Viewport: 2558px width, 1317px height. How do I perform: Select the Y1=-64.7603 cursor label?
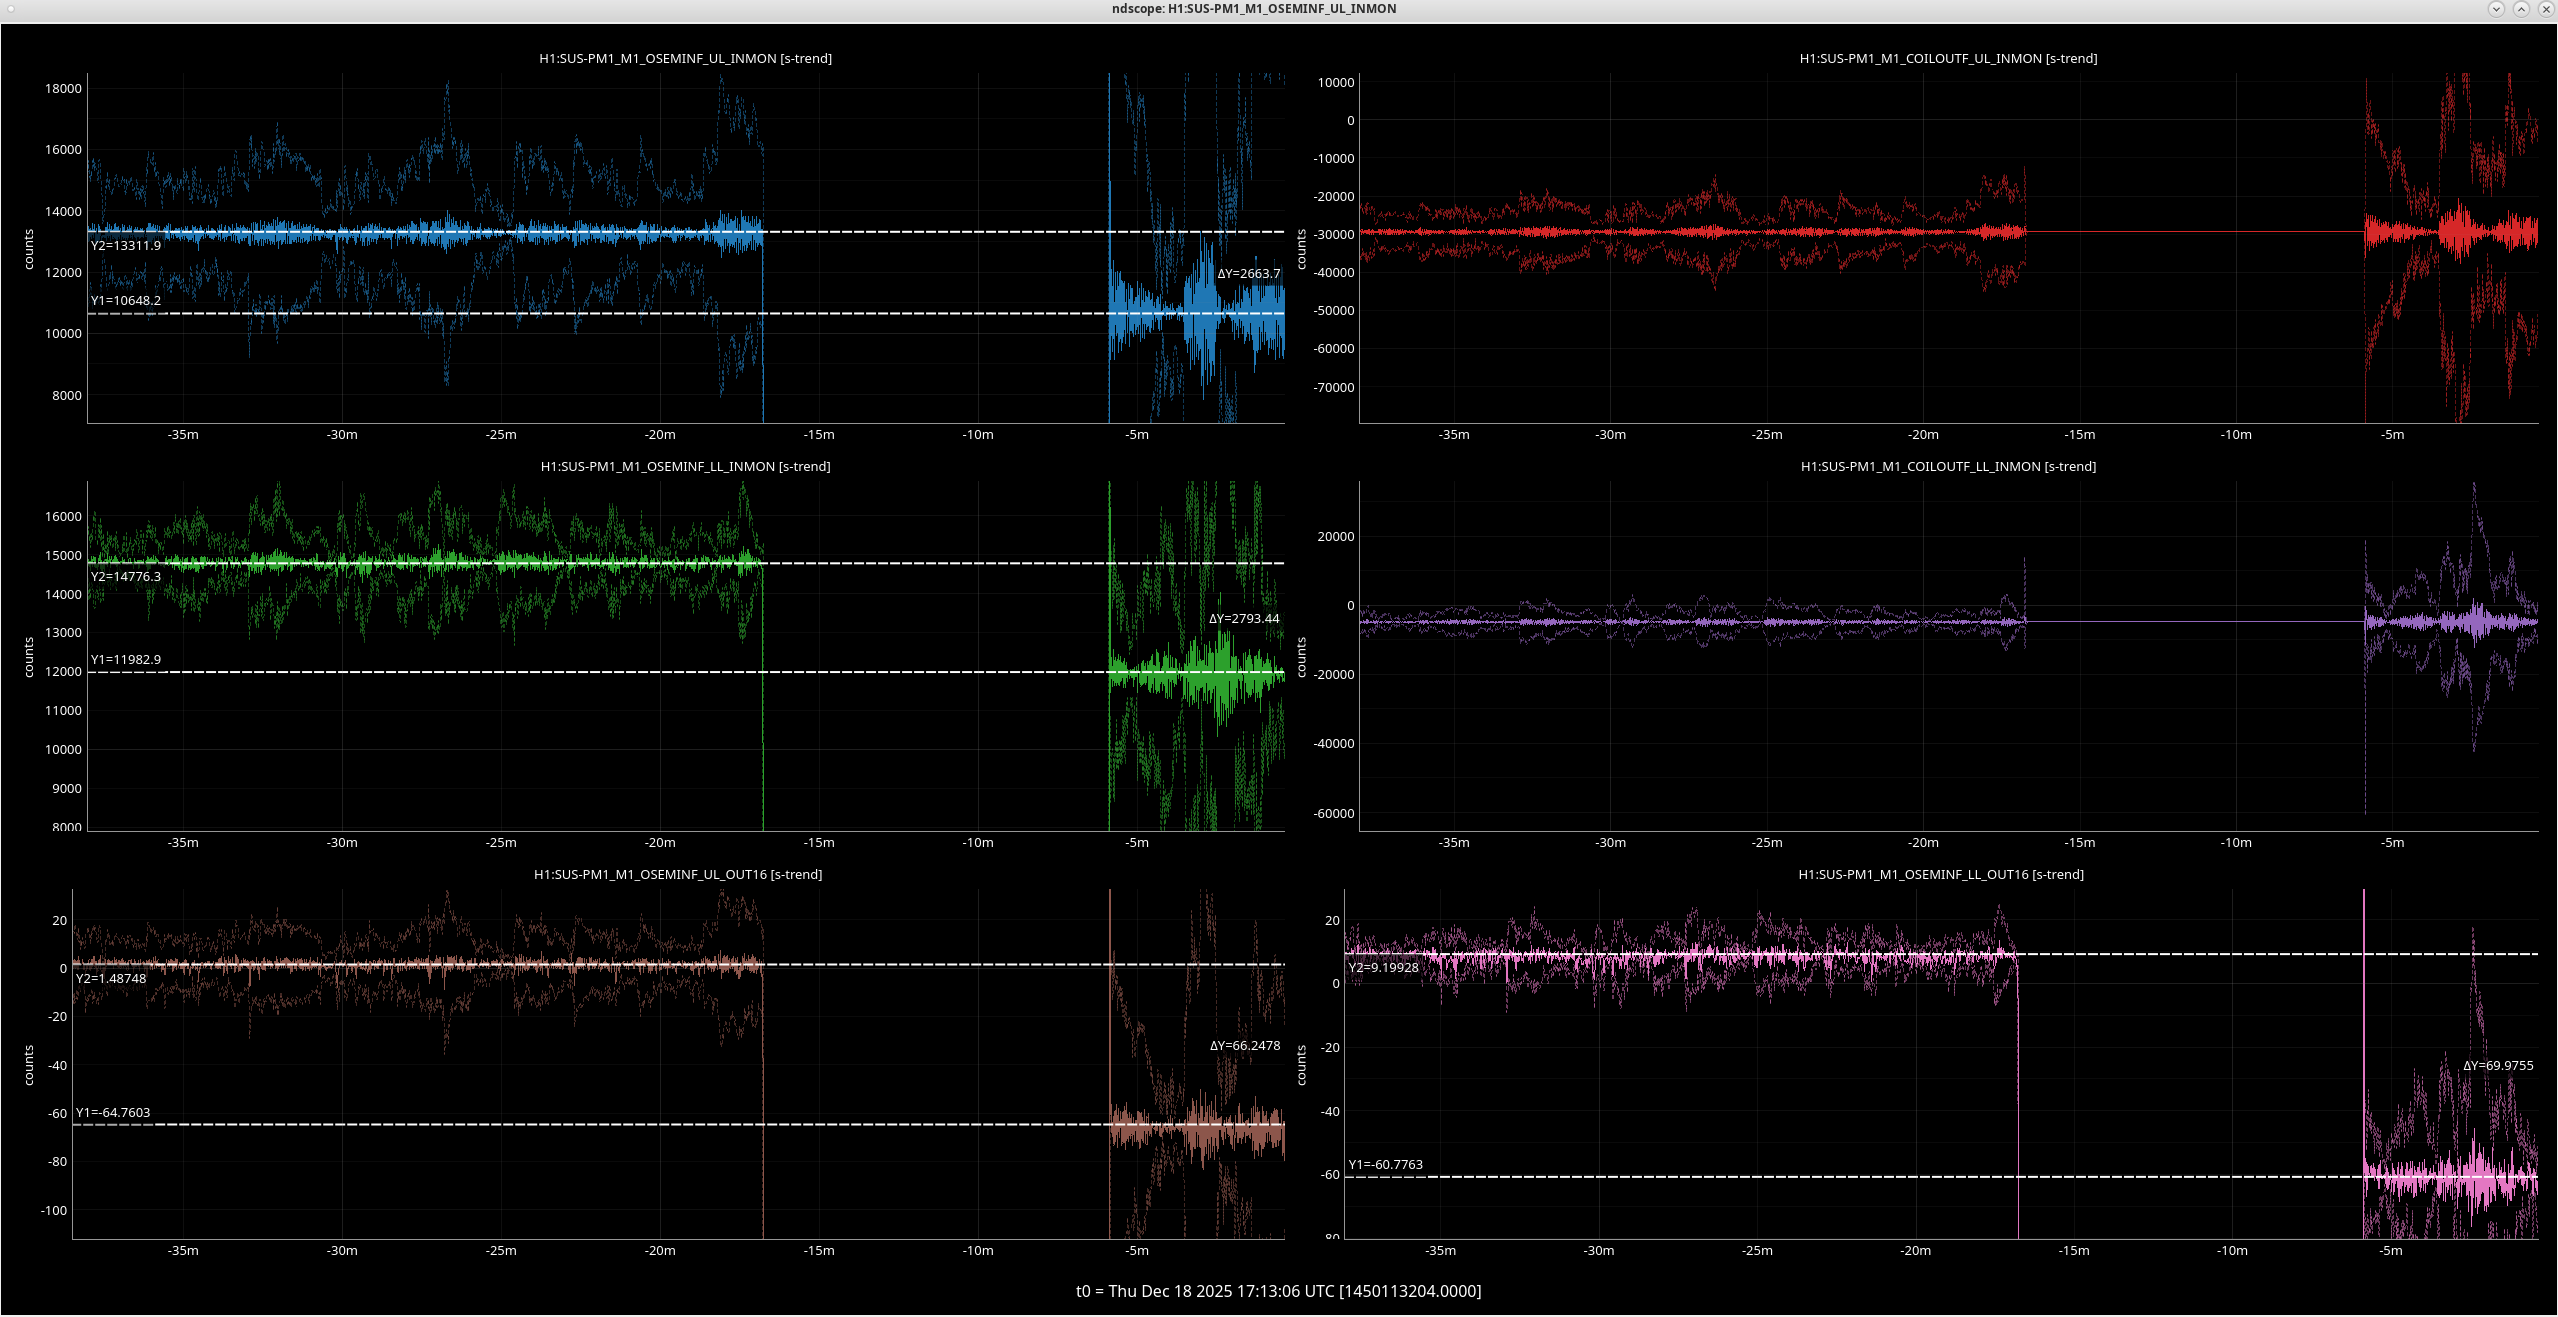click(113, 1112)
